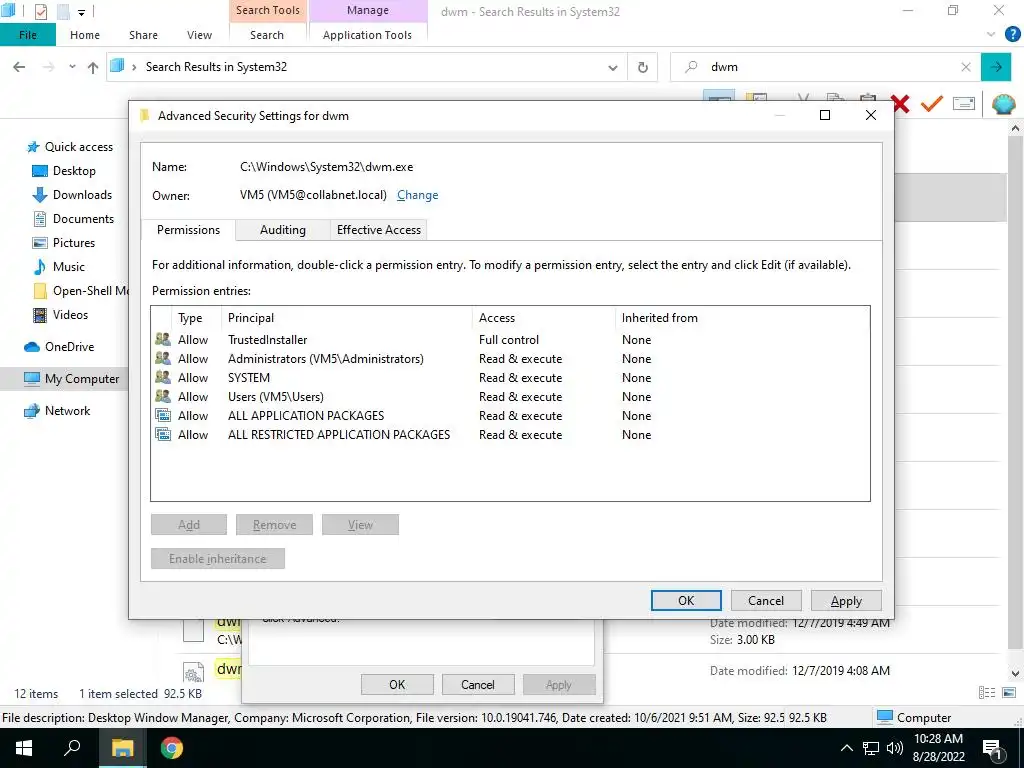Click the Change owner link
Viewport: 1024px width, 768px height.
click(417, 195)
